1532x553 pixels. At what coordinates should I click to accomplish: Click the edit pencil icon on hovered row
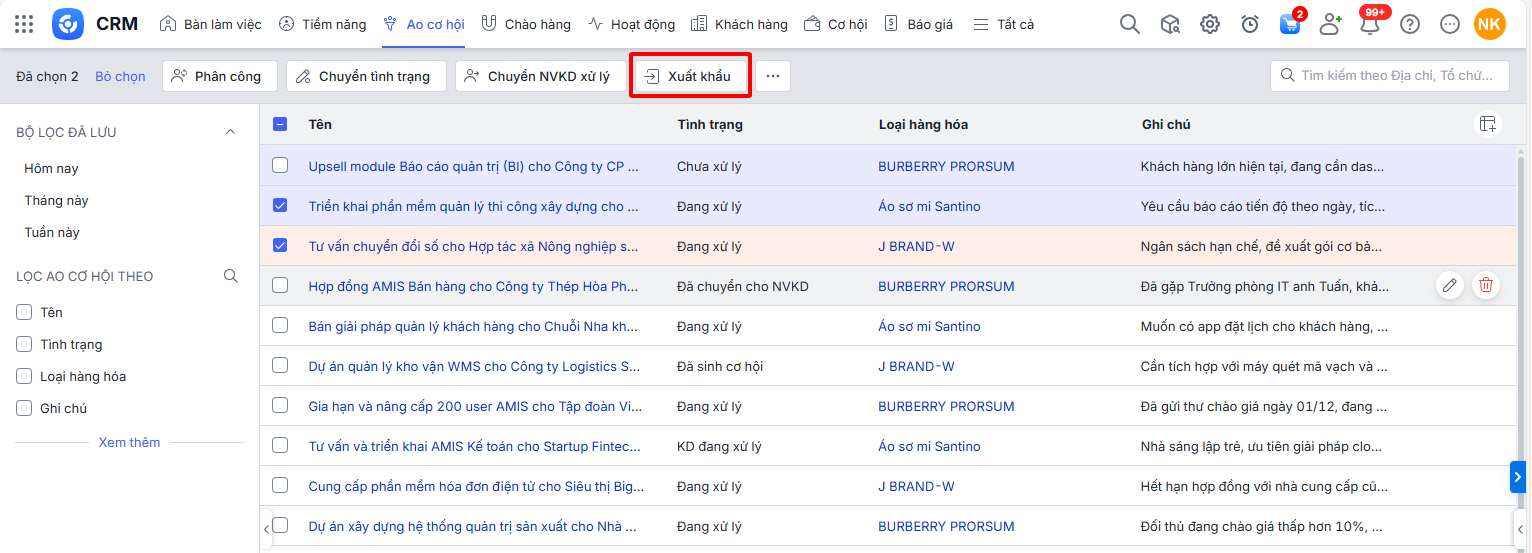(1449, 286)
